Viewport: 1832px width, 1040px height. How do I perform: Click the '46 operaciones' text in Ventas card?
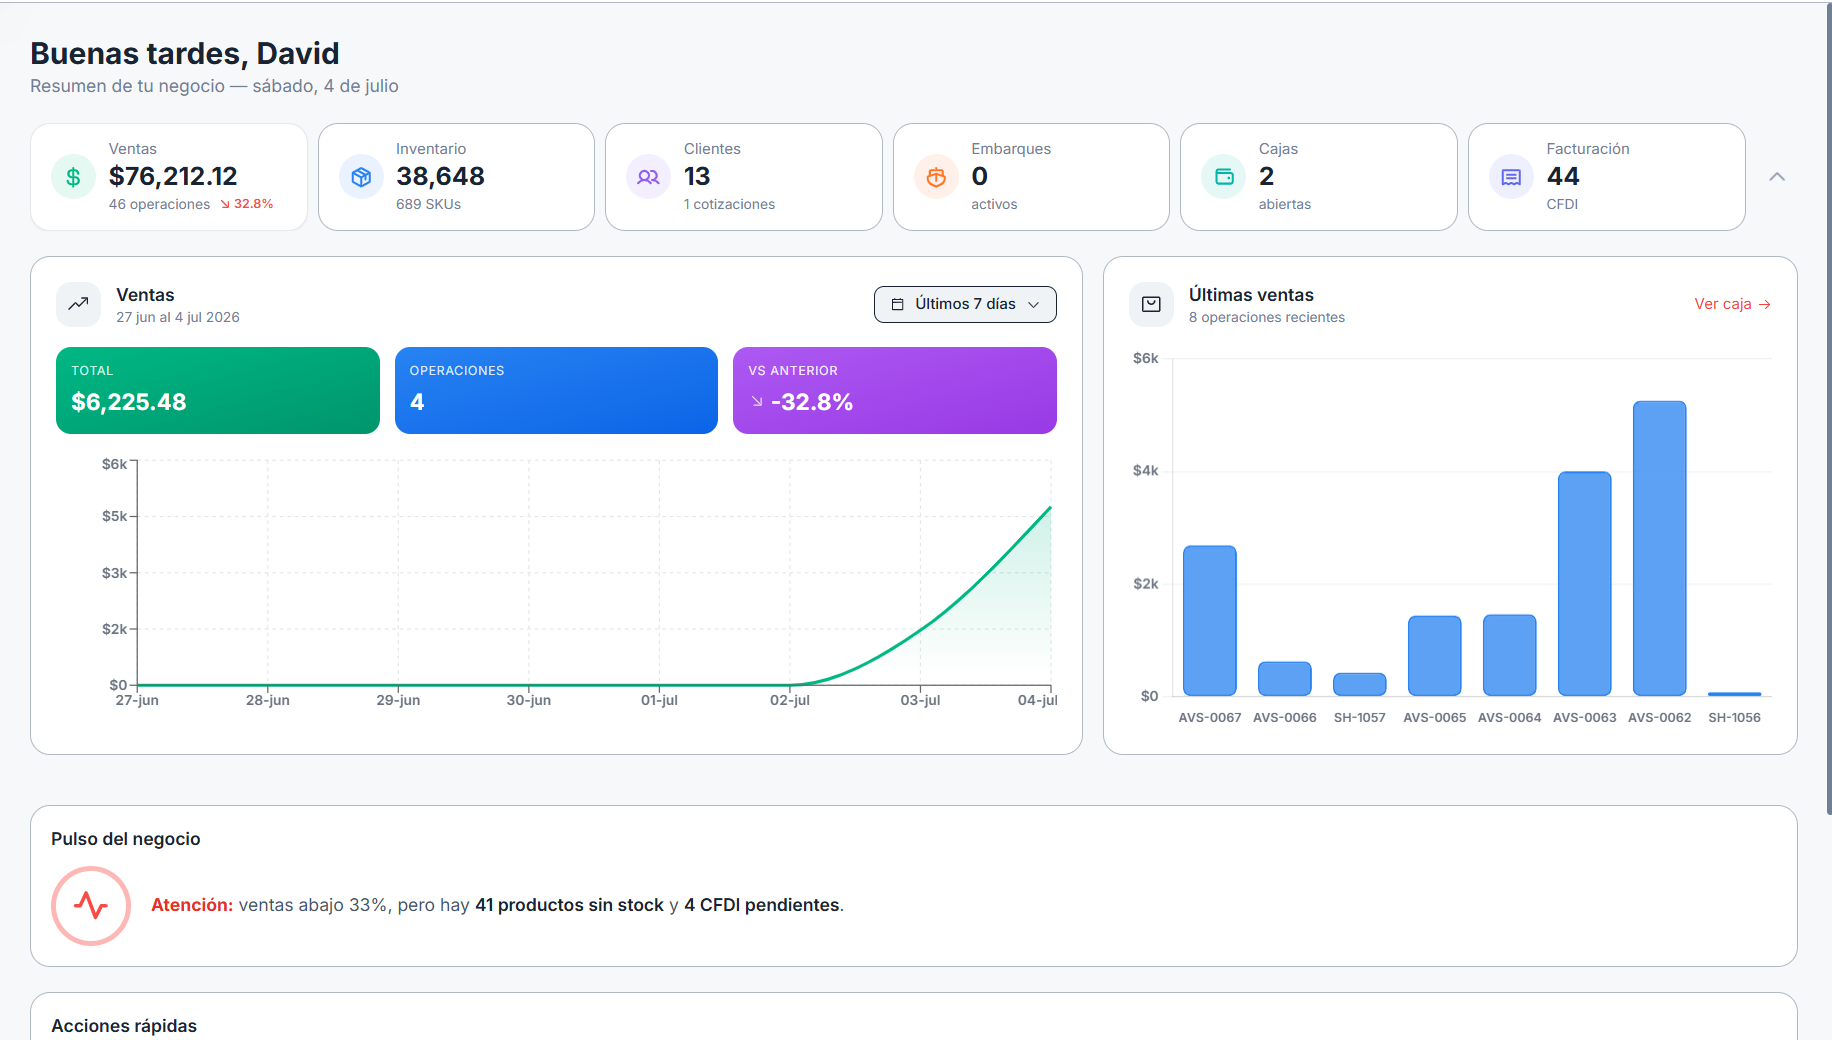click(159, 204)
